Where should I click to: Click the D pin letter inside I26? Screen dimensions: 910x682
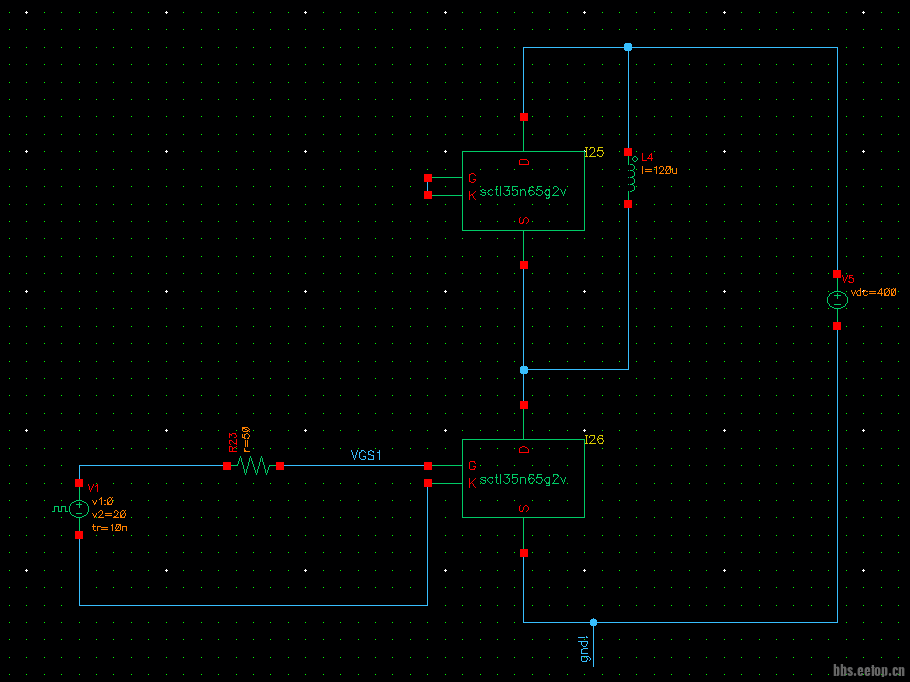point(523,450)
